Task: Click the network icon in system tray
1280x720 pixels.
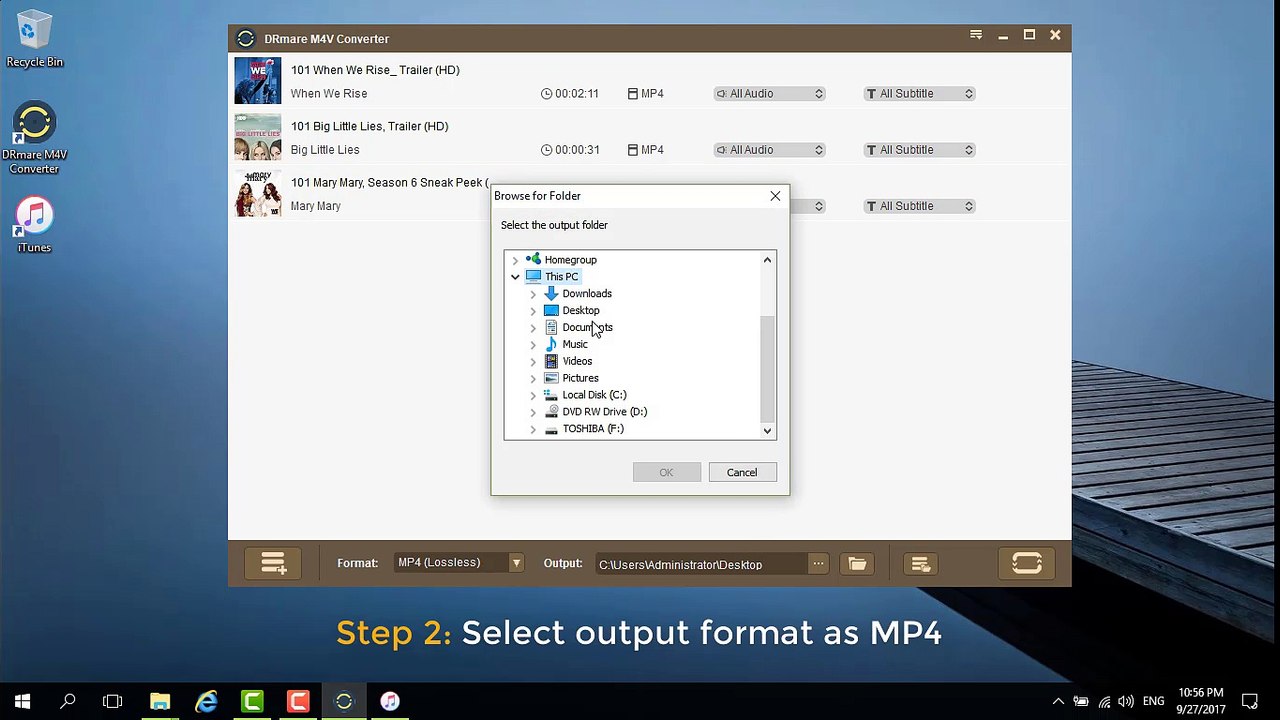Action: click(x=1104, y=701)
